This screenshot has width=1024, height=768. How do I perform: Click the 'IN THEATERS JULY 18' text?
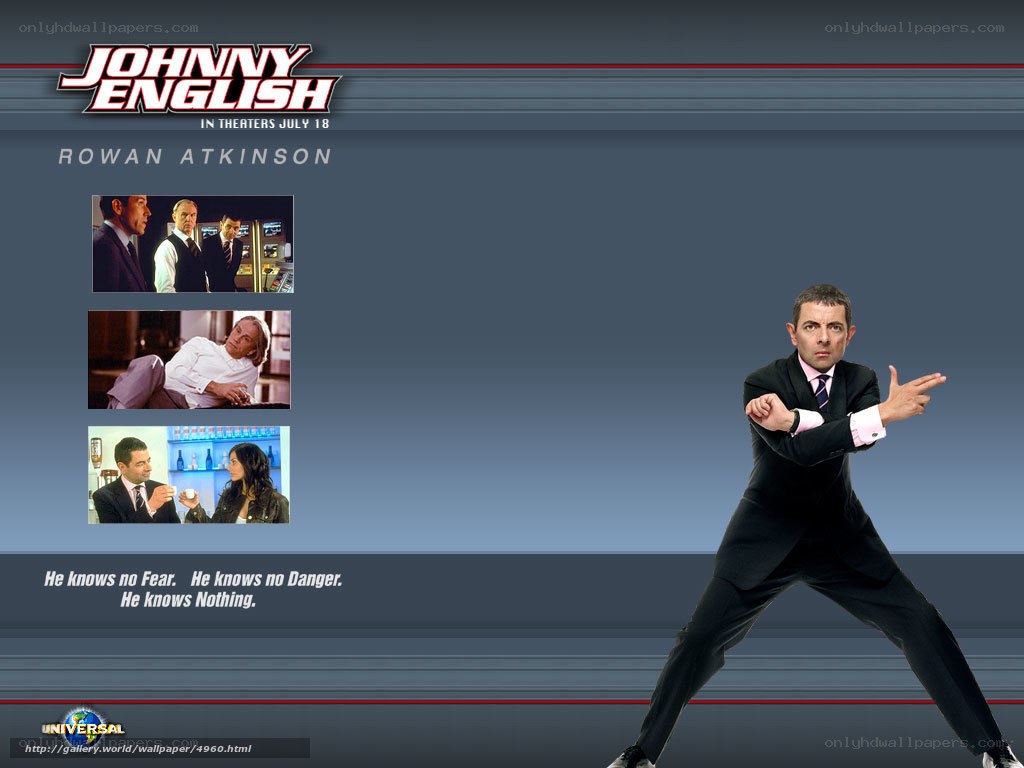(x=264, y=123)
